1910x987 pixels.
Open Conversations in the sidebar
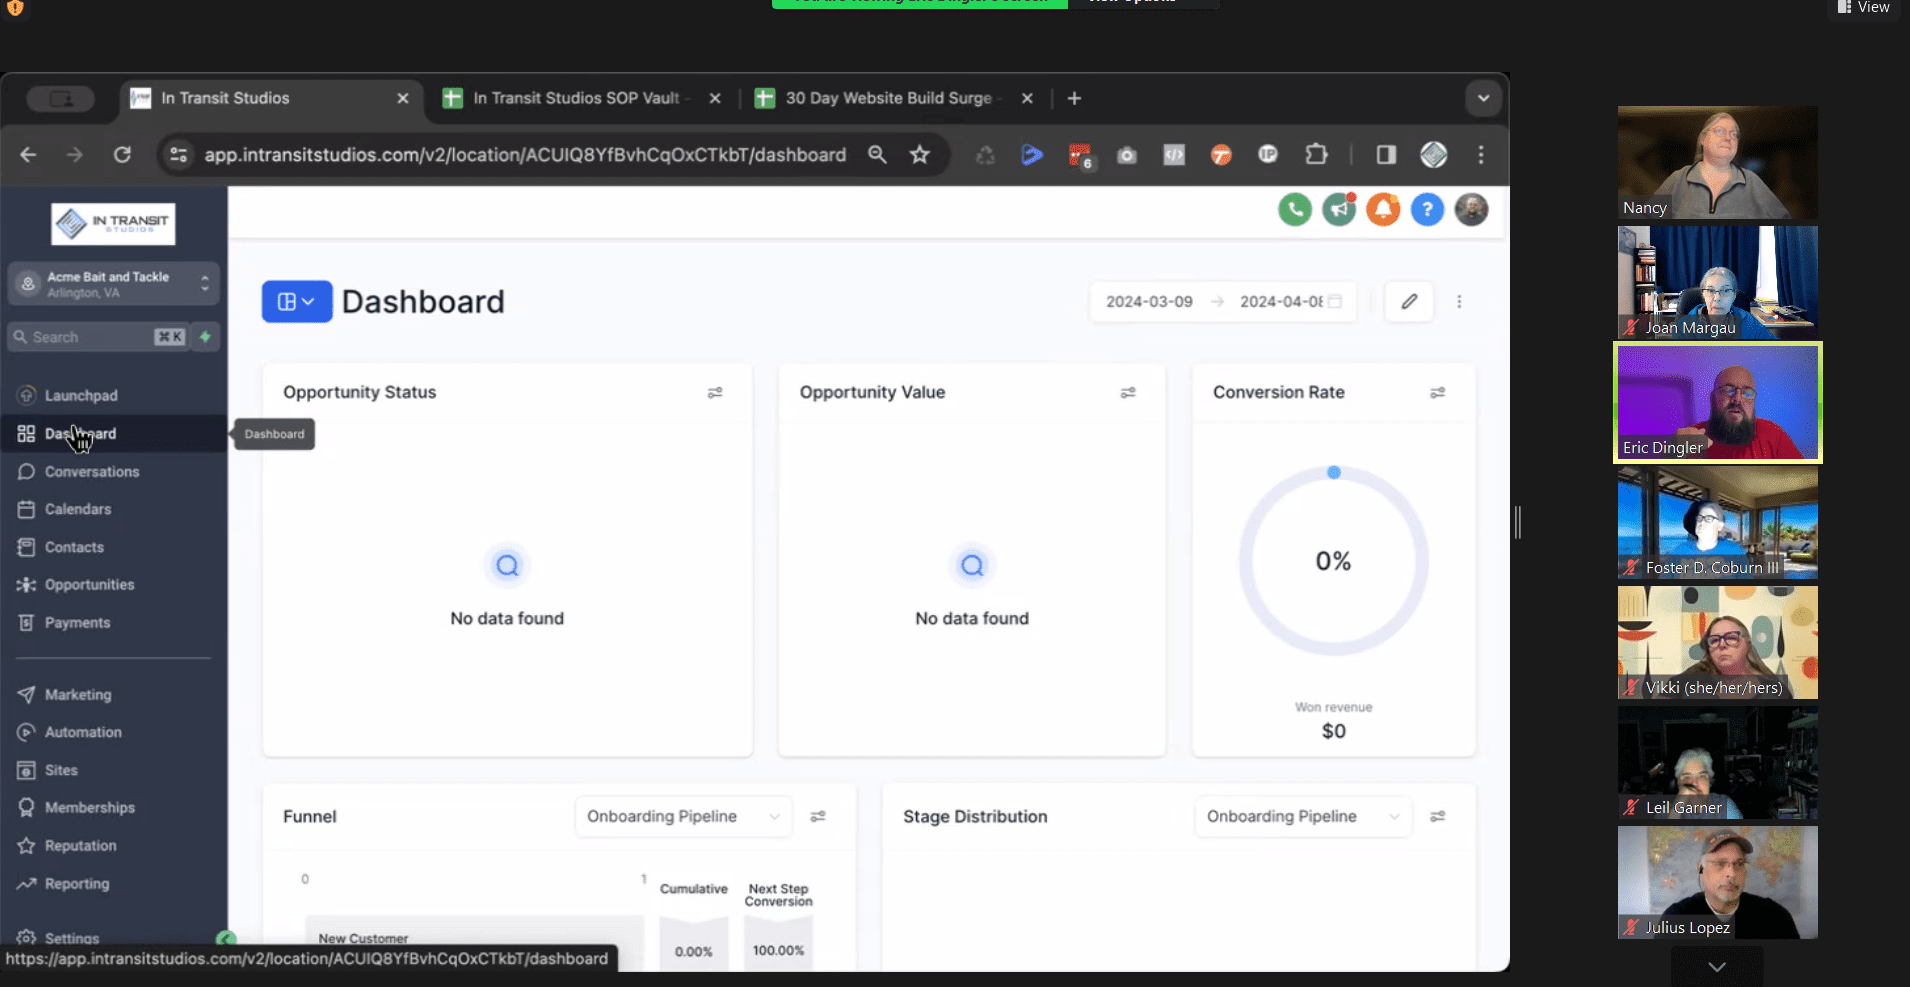click(92, 472)
